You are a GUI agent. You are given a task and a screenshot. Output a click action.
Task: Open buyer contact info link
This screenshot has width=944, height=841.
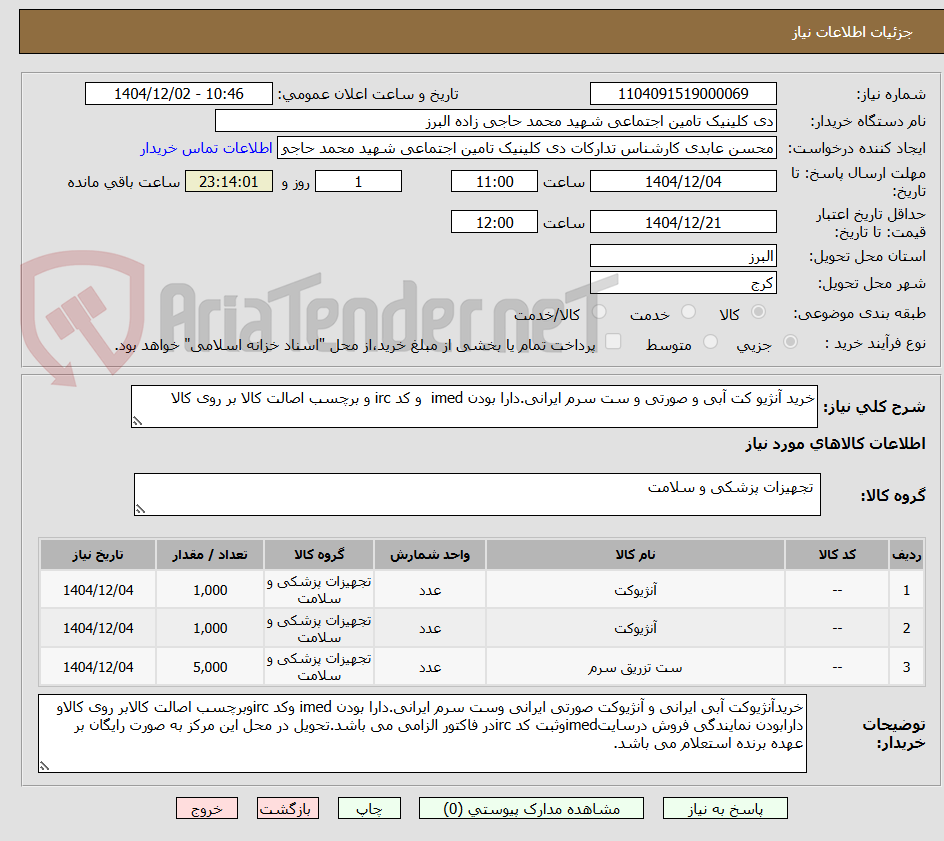[206, 148]
